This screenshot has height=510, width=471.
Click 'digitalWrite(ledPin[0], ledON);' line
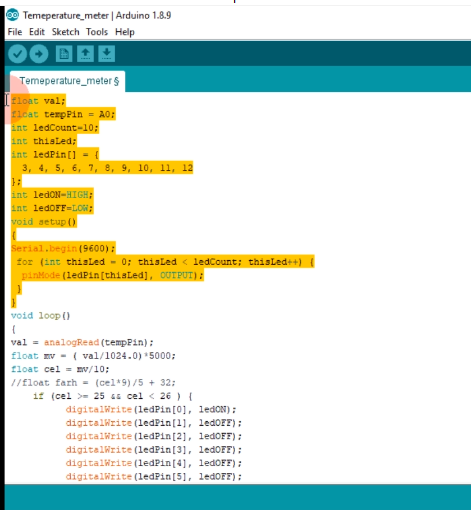151,410
